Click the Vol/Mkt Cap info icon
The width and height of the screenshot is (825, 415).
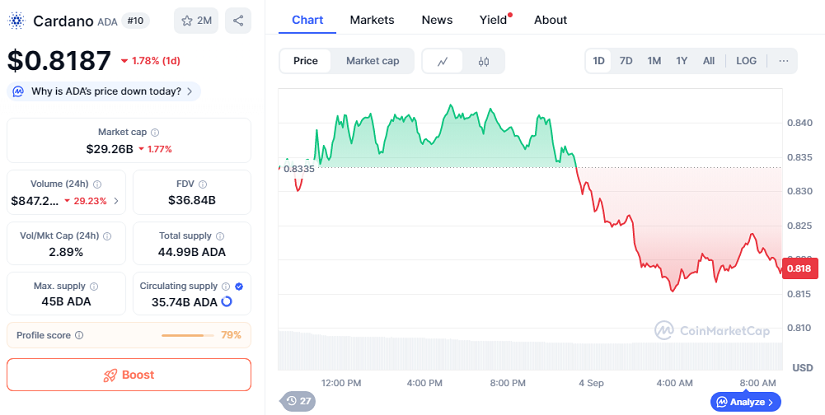tap(107, 236)
